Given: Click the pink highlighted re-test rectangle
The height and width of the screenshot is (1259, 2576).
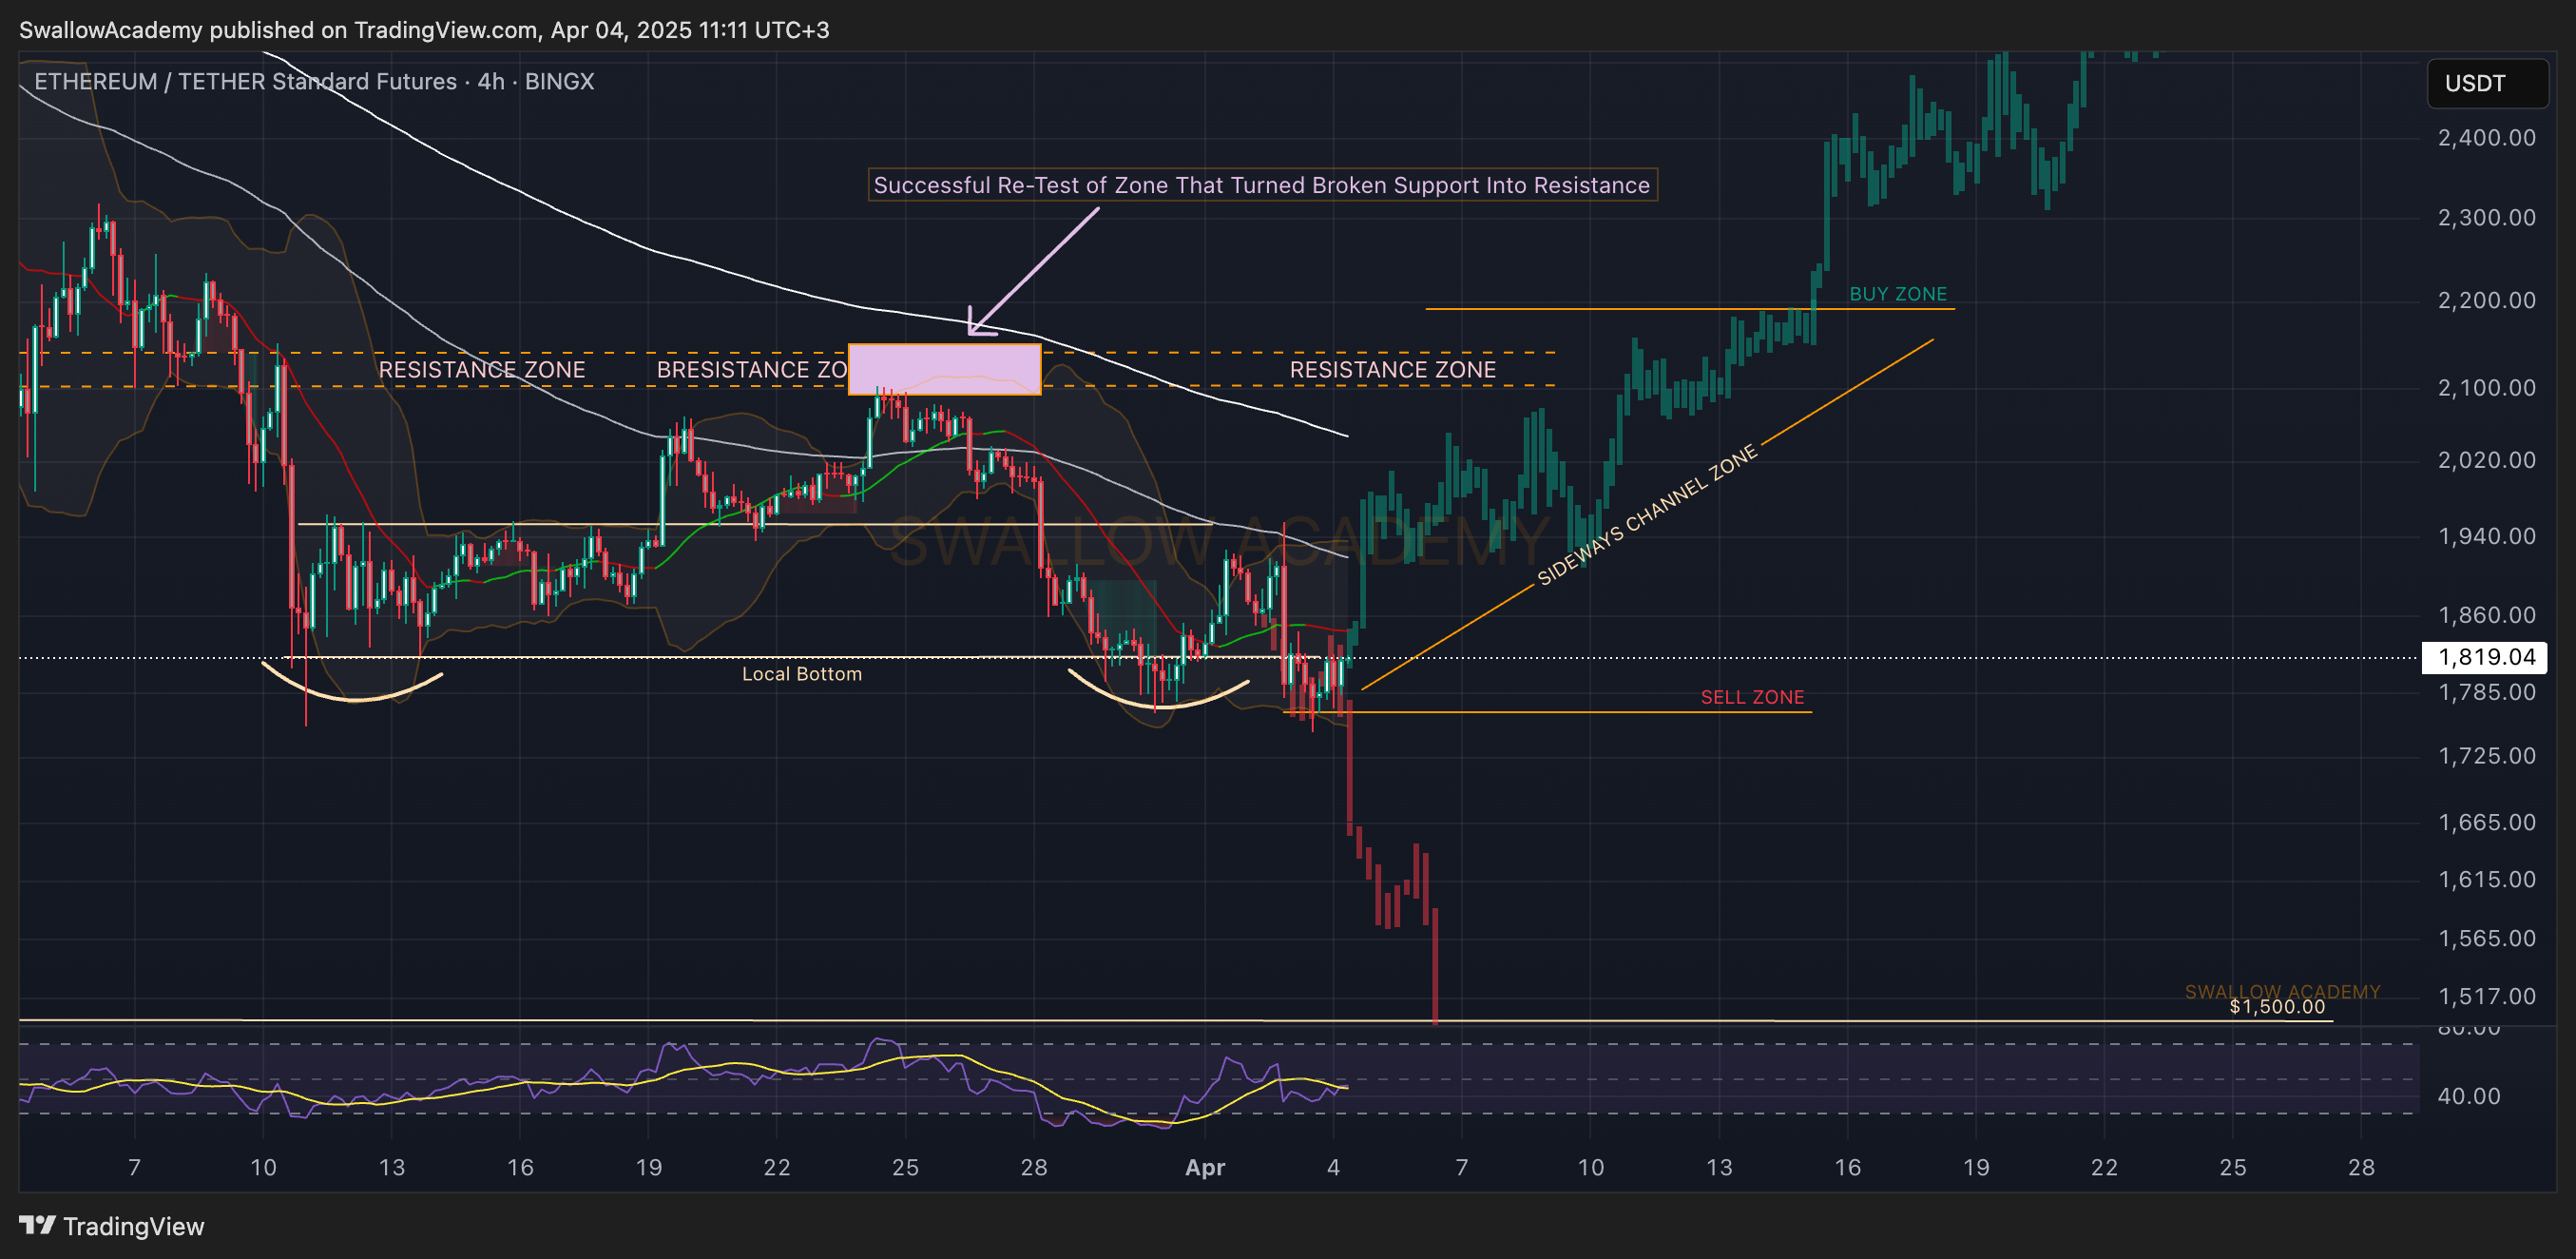Looking at the screenshot, I should [x=944, y=369].
